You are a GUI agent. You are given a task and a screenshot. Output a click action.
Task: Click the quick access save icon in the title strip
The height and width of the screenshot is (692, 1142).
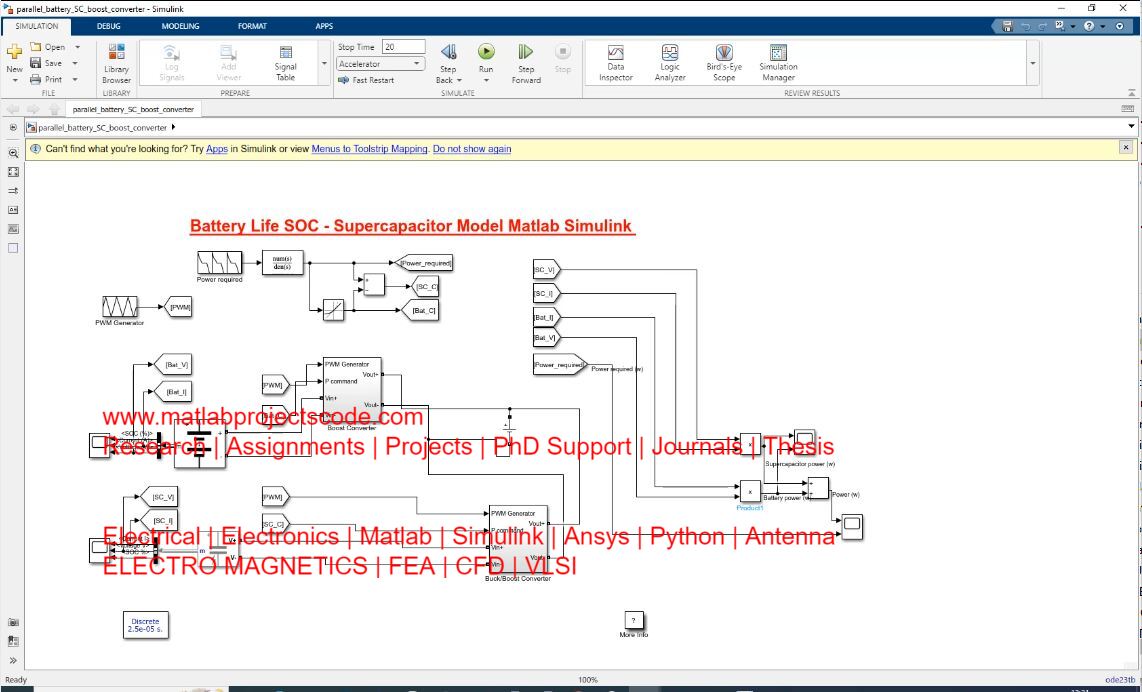pyautogui.click(x=1007, y=26)
